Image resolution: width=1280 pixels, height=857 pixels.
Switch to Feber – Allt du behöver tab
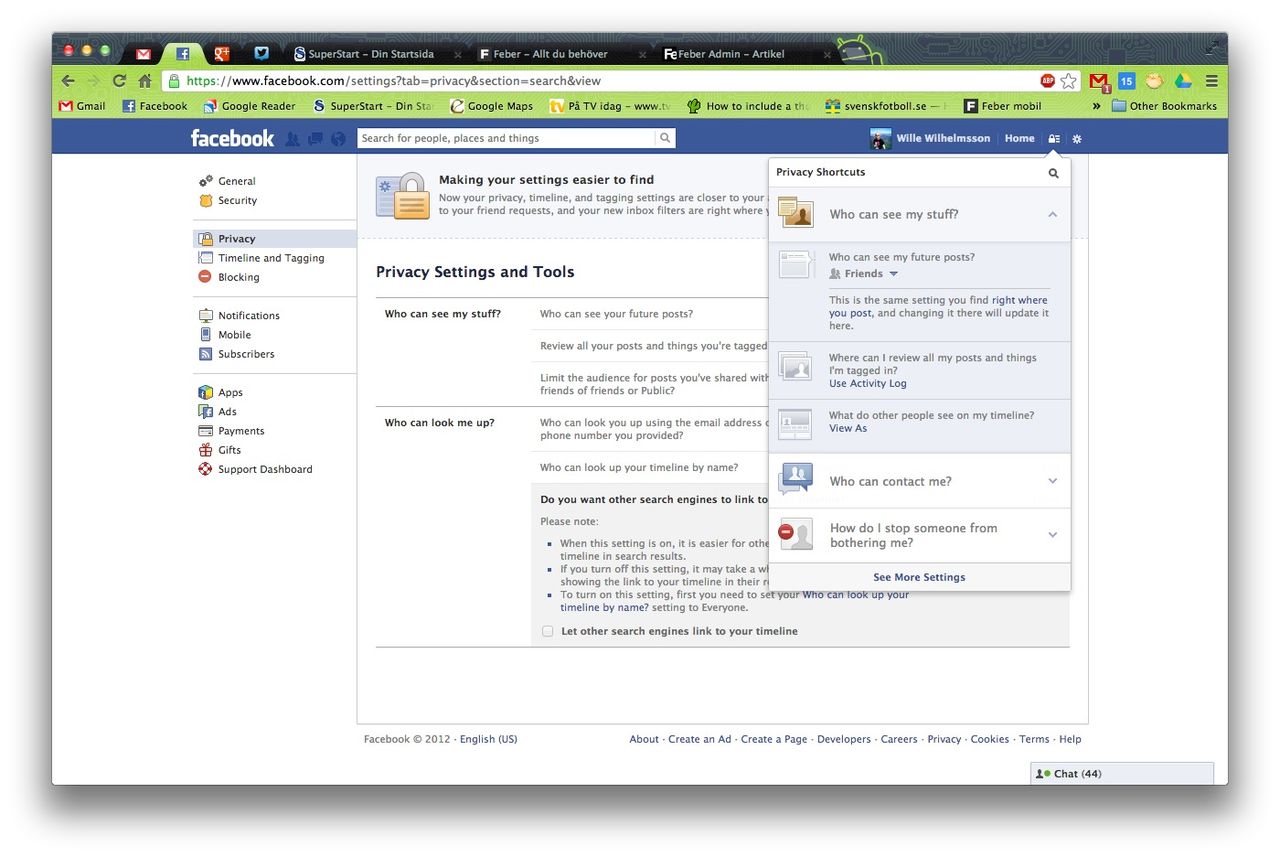coord(563,54)
